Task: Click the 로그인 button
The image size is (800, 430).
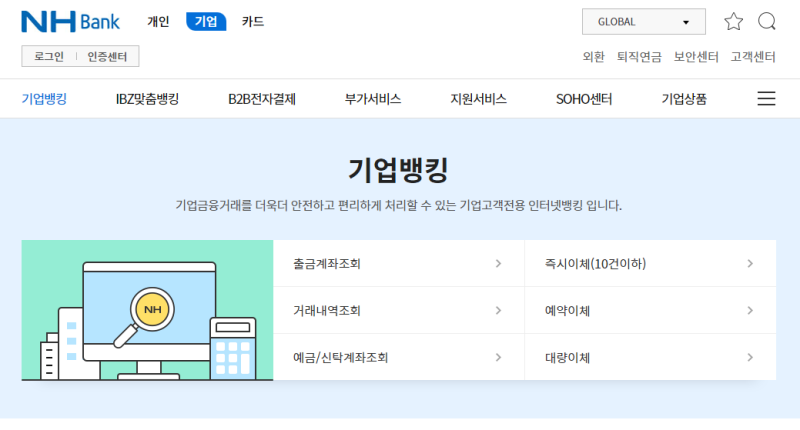Action: [49, 56]
